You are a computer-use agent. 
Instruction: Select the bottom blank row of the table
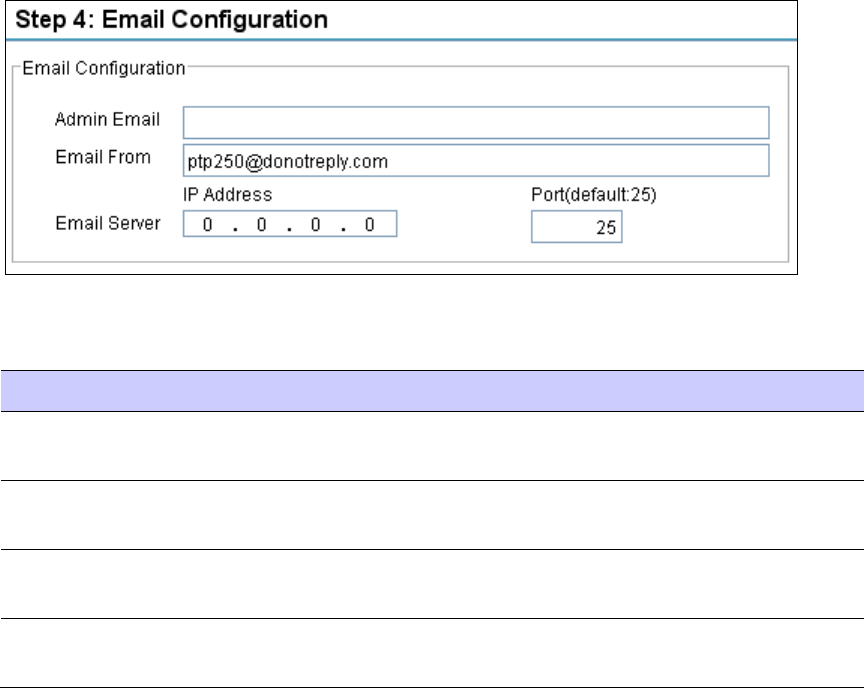pos(432,652)
